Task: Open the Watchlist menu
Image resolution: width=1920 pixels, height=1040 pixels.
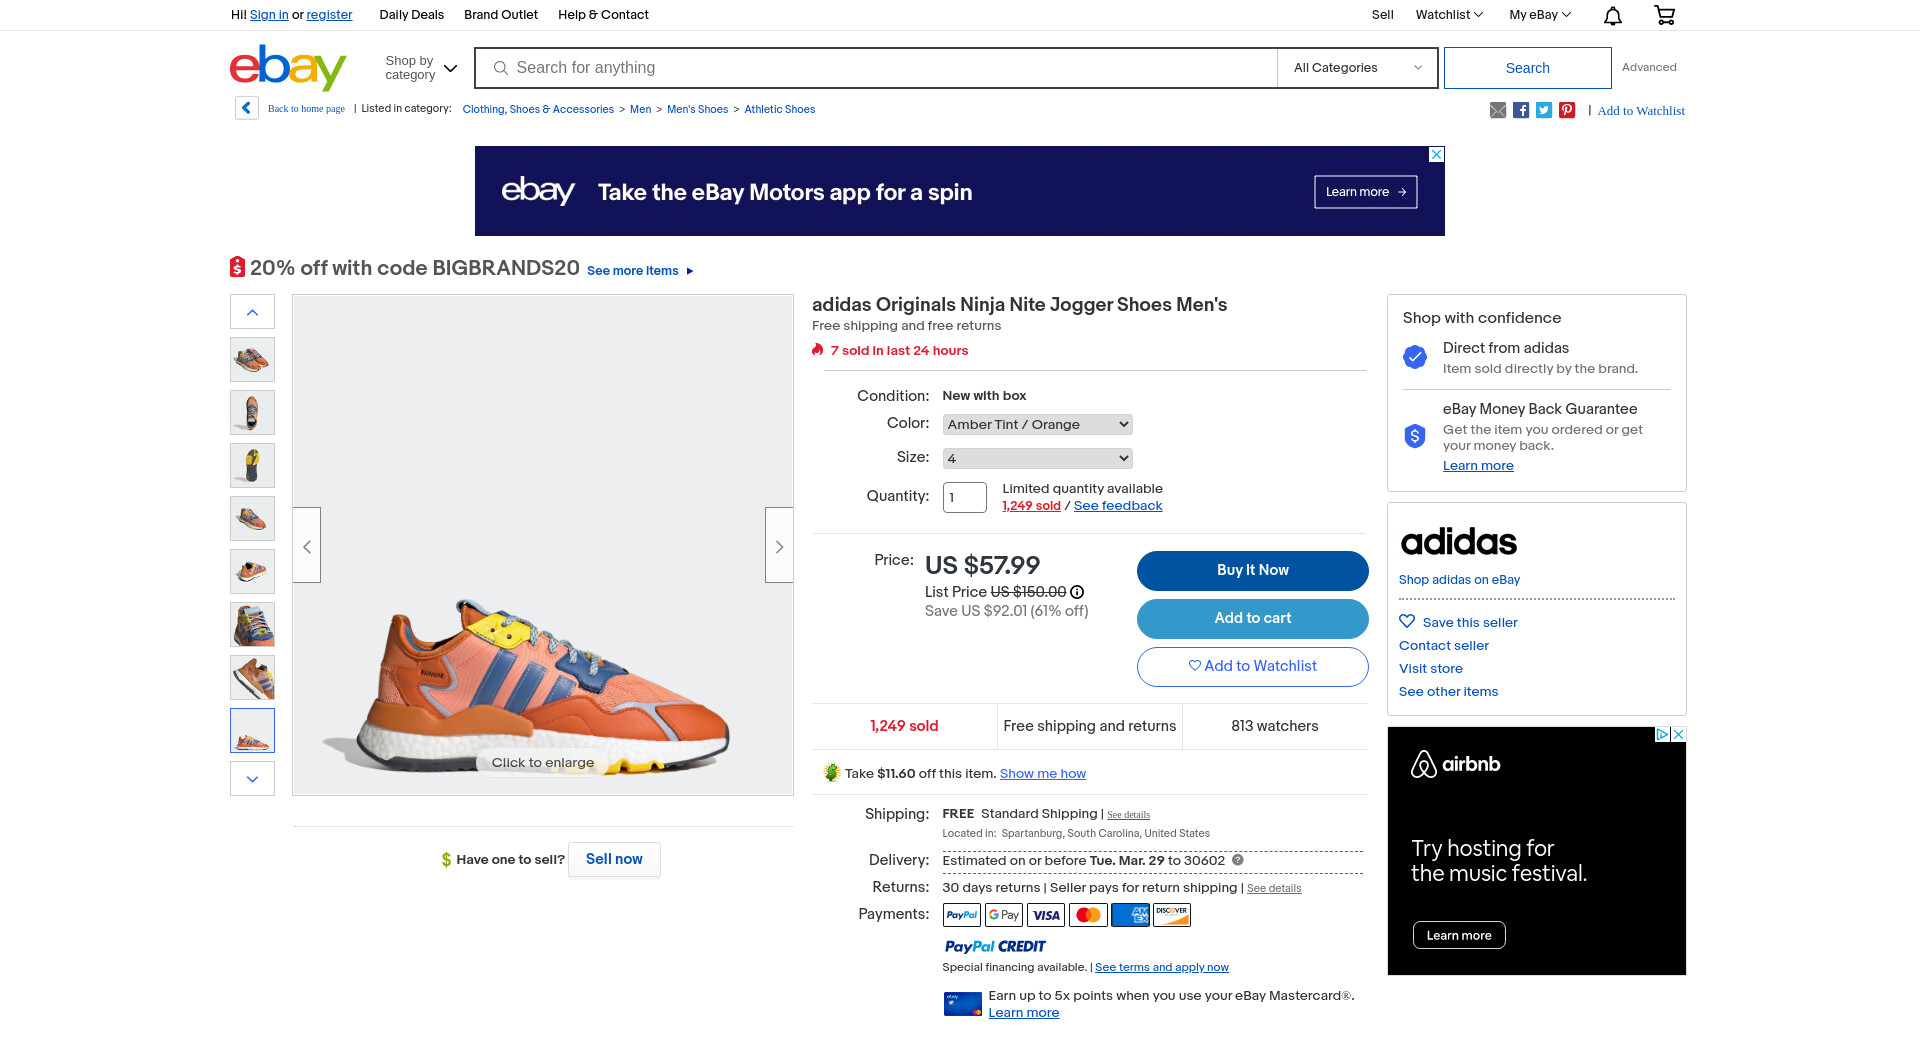Action: [x=1448, y=15]
